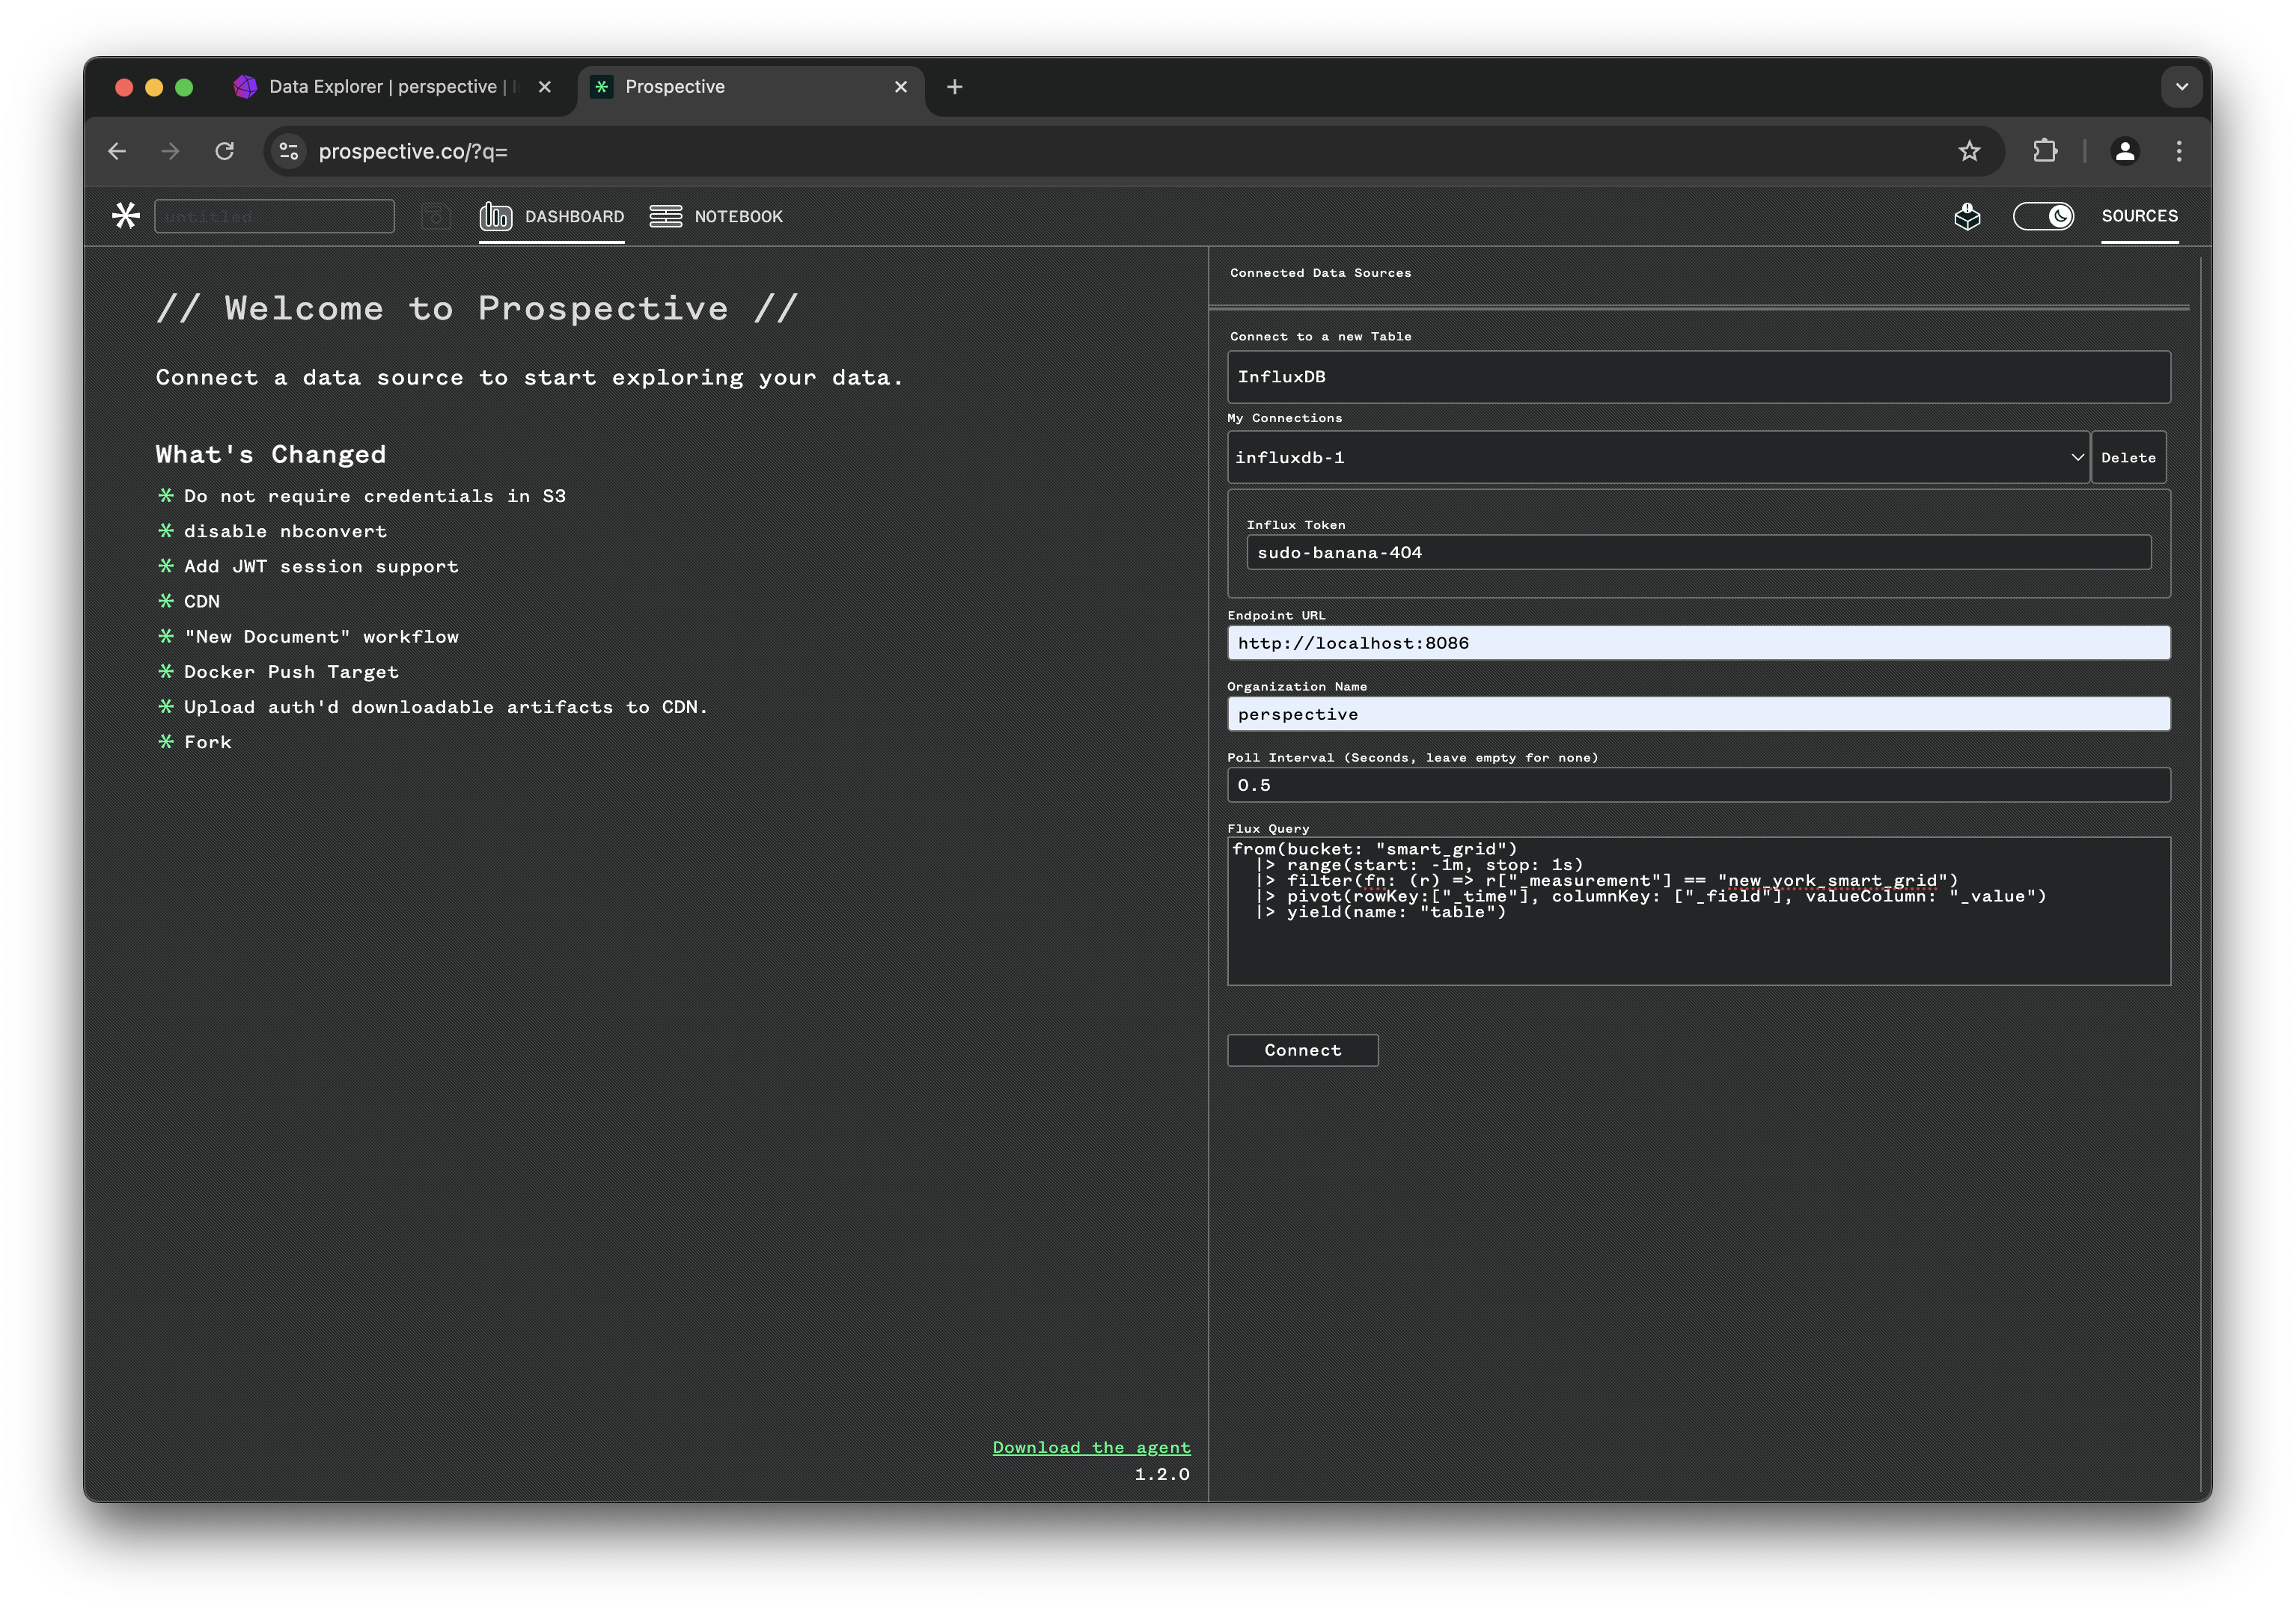Reload the current page

point(225,151)
